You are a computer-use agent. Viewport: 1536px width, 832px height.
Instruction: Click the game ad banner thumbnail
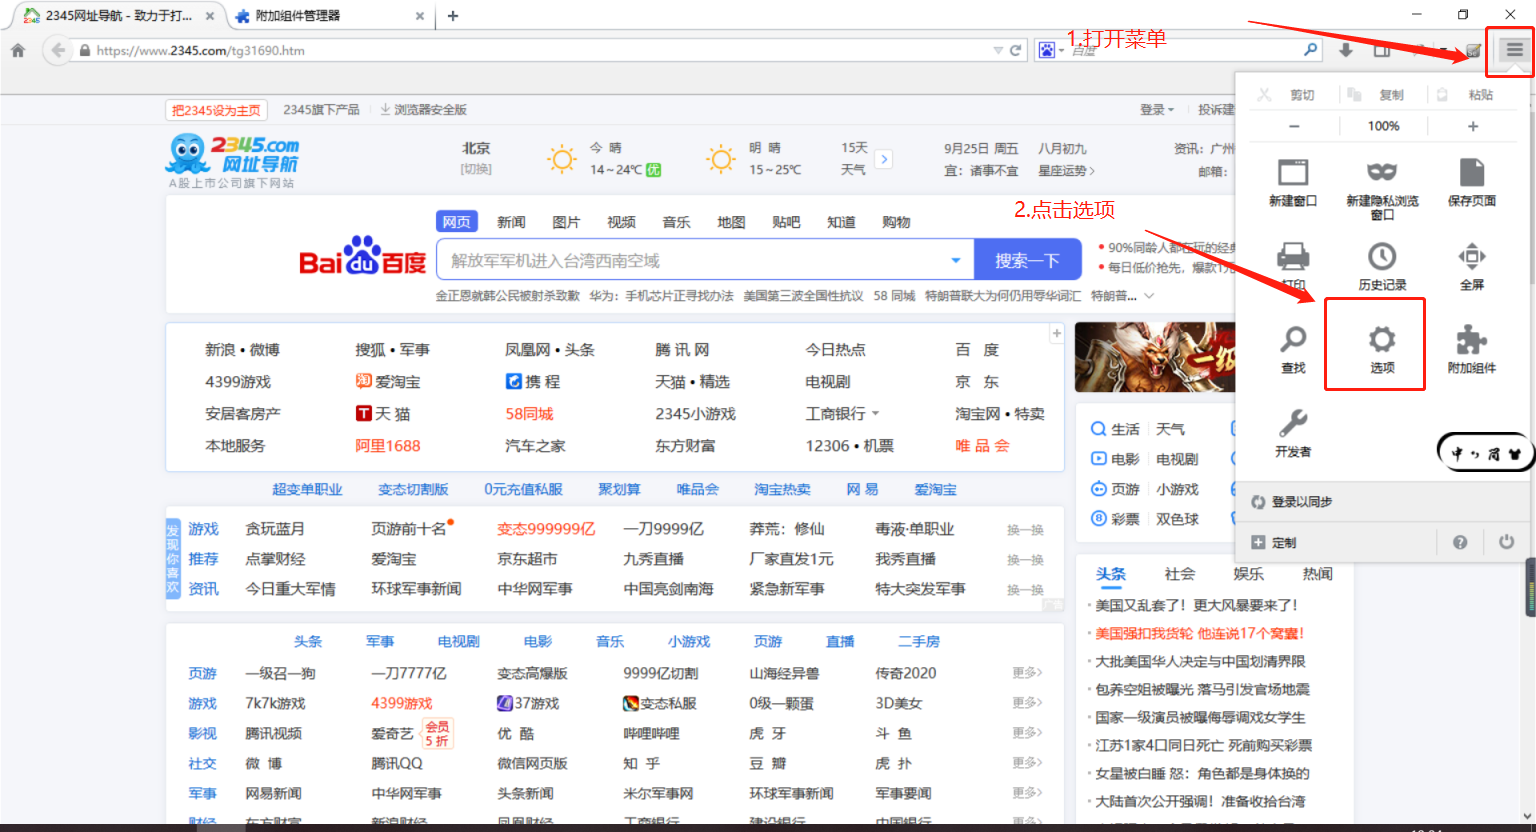pos(1155,357)
